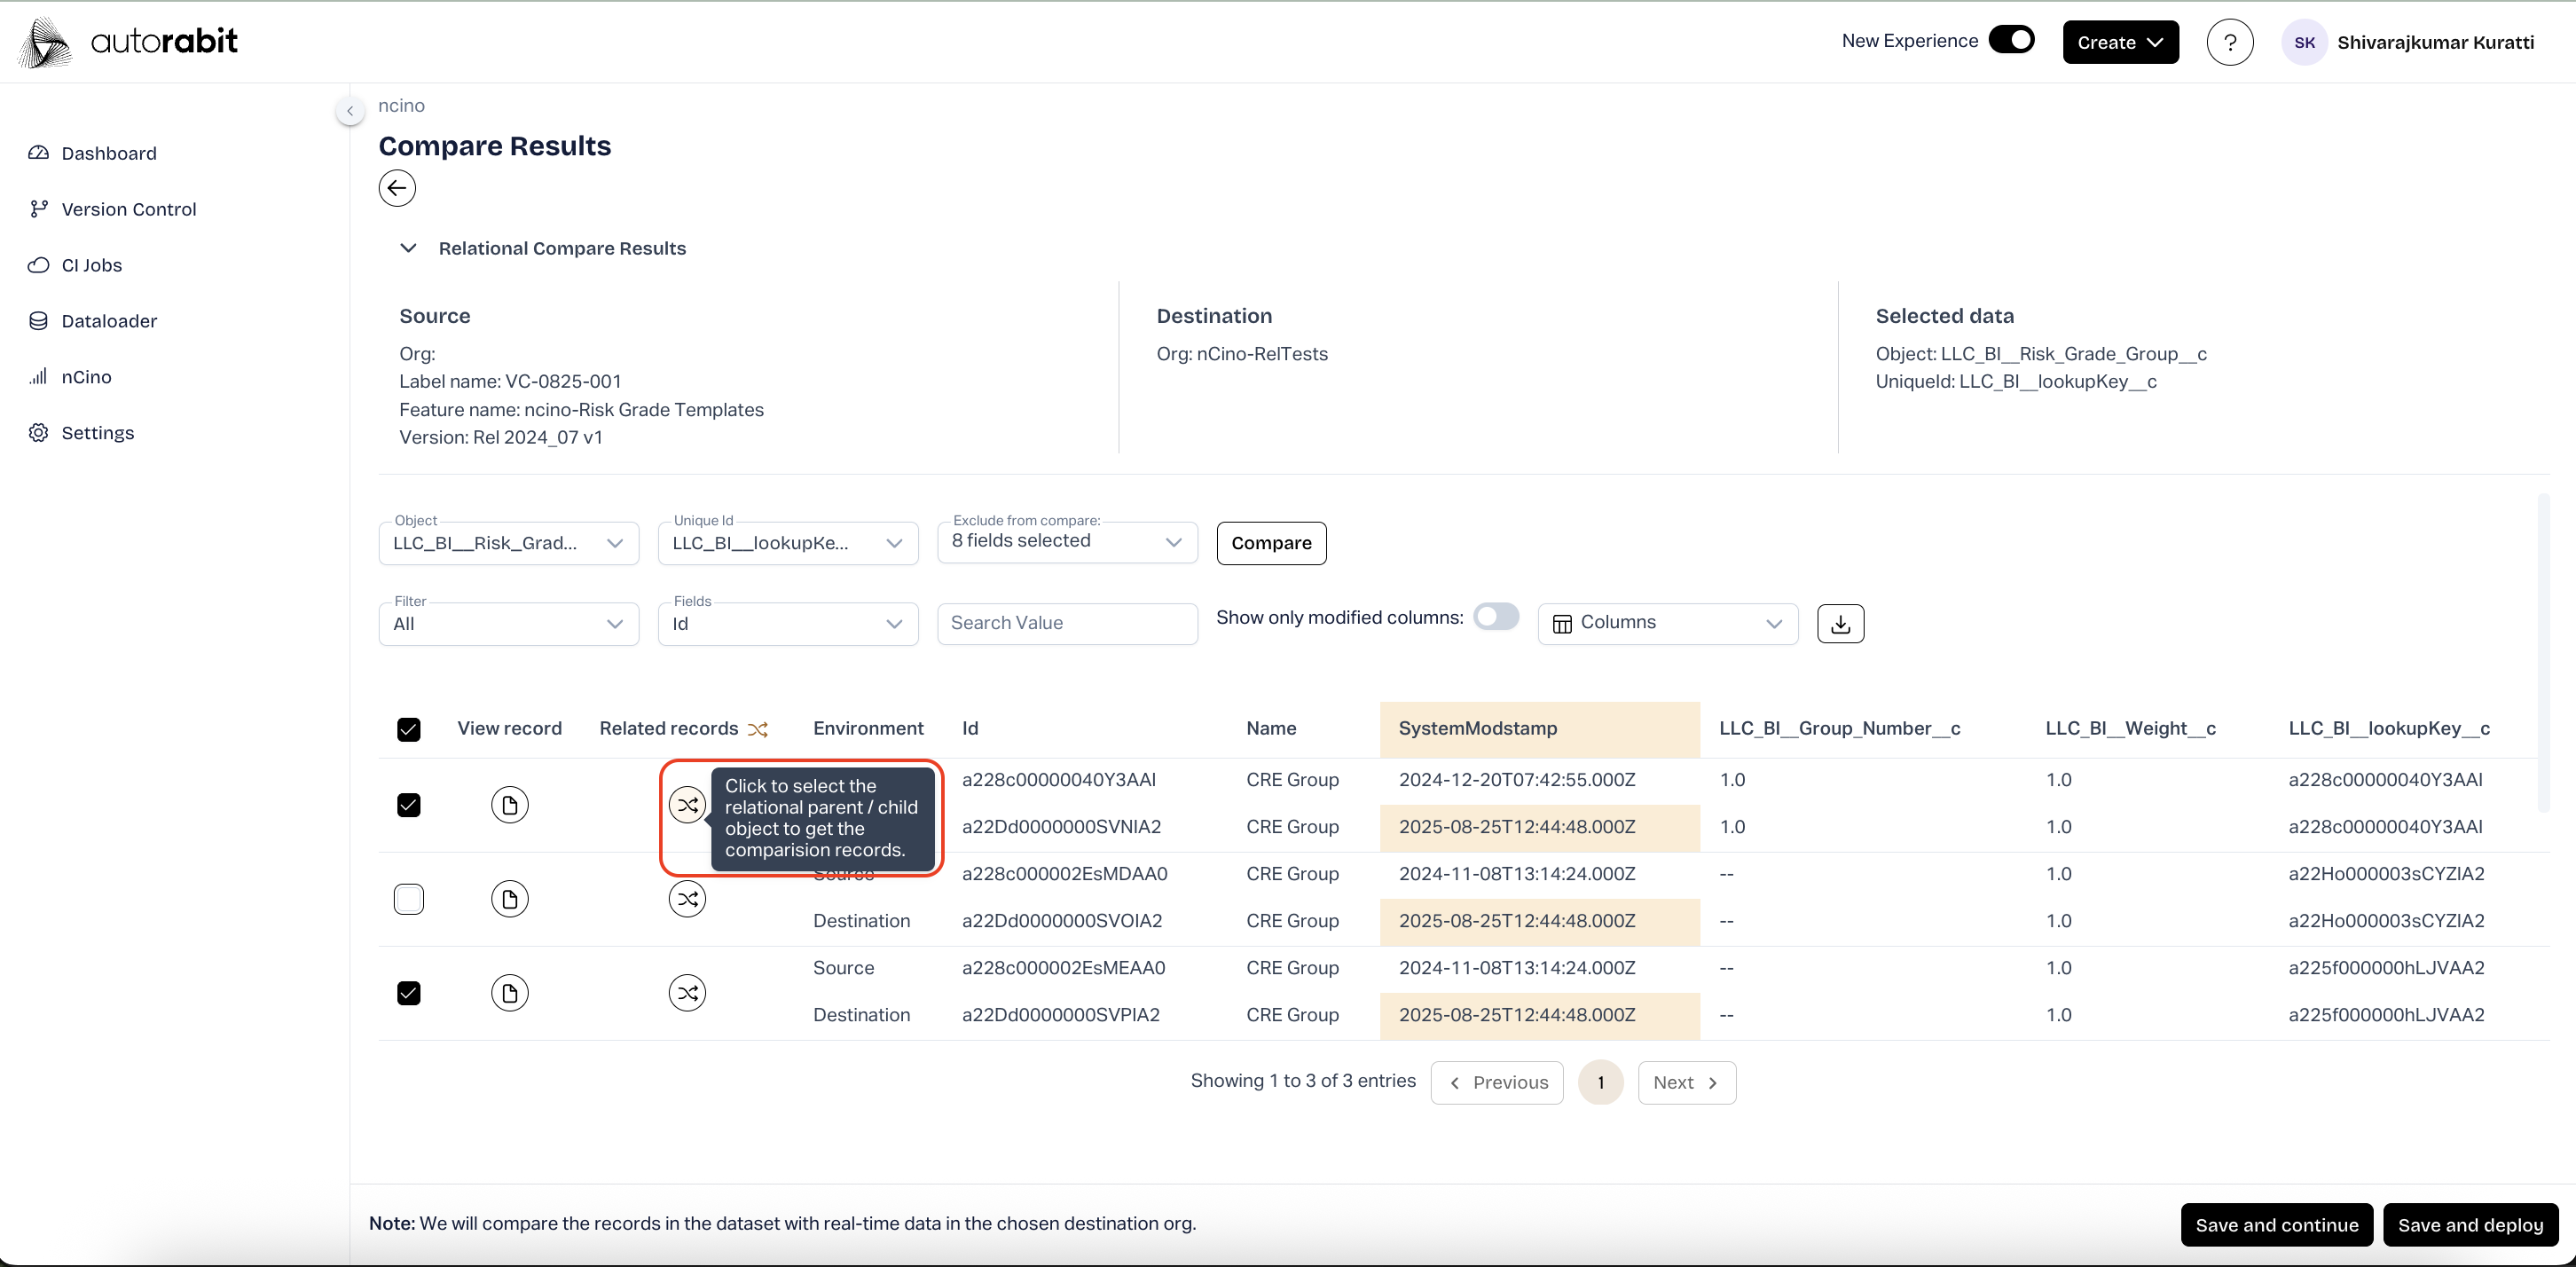Go to Version Control in the sidebar

[x=128, y=209]
